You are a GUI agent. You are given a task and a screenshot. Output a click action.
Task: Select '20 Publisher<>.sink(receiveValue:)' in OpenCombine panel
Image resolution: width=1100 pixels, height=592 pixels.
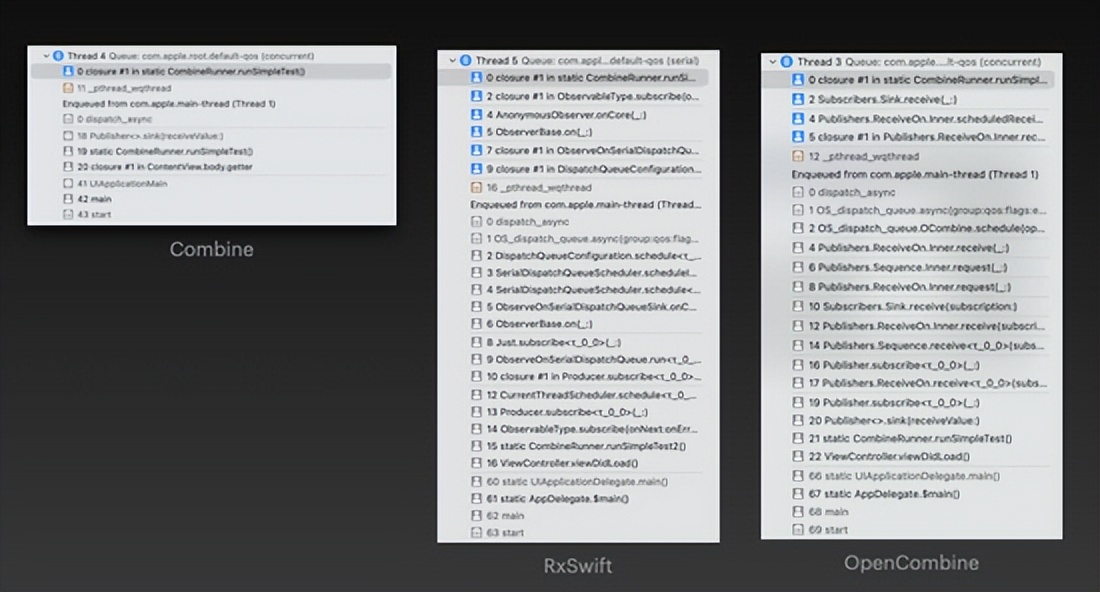coord(908,421)
